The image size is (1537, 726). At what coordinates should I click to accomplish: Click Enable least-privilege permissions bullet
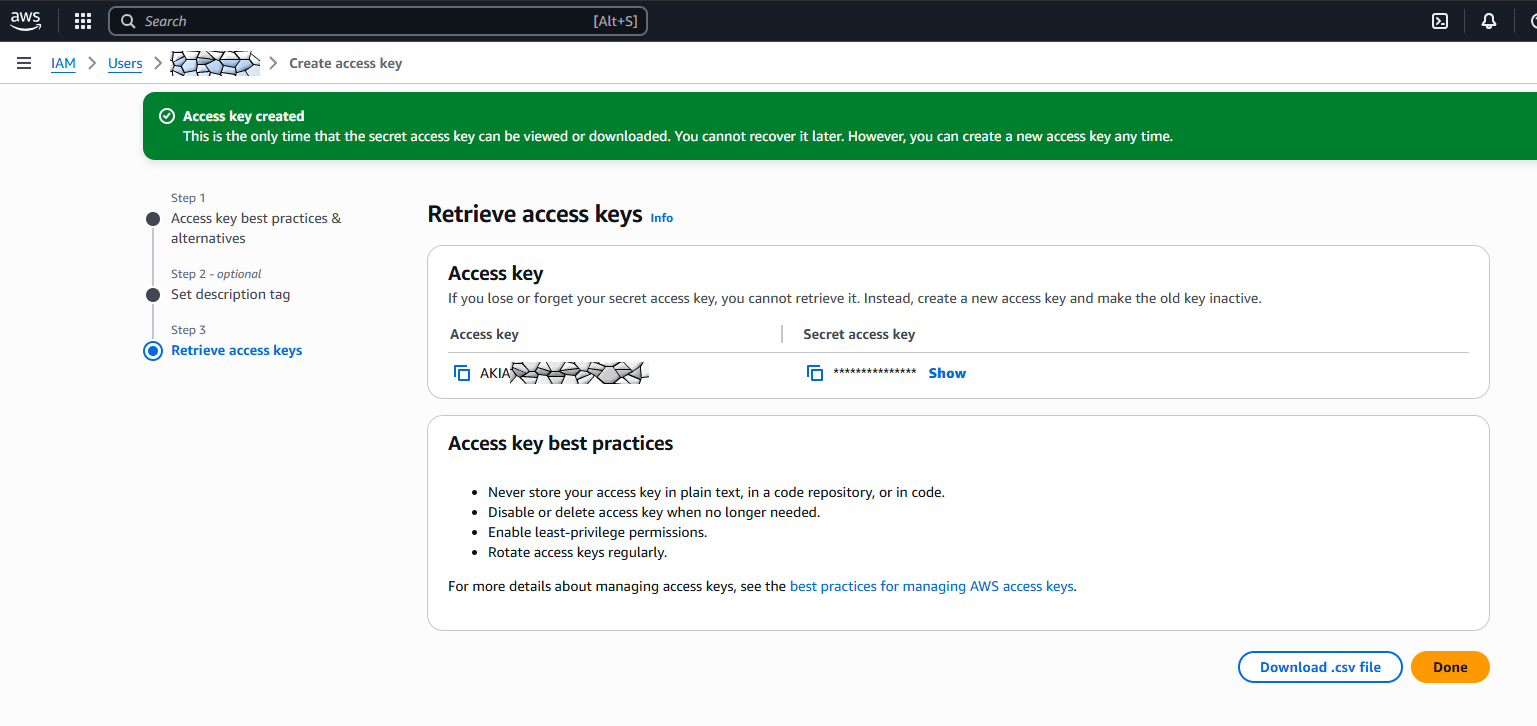click(597, 532)
